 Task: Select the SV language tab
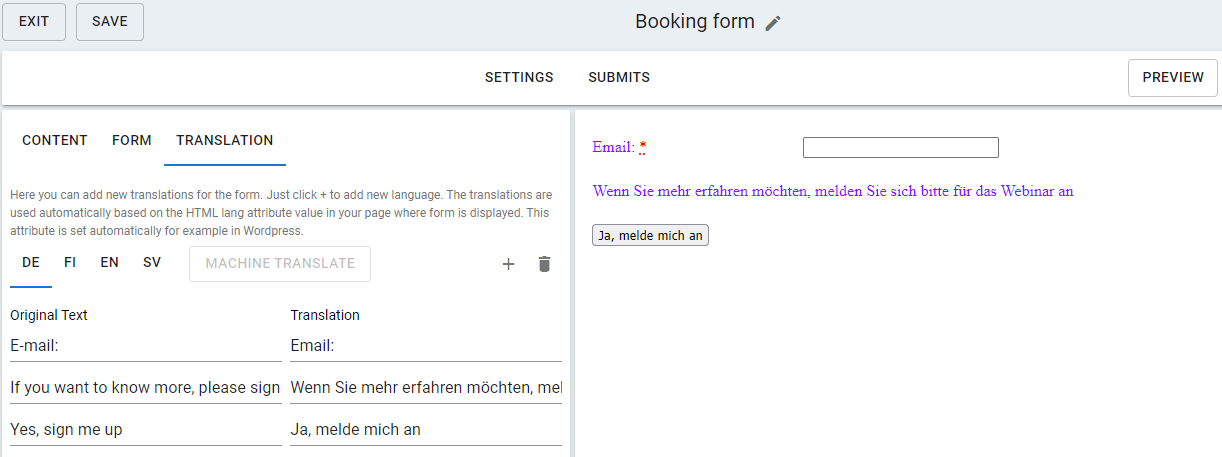point(152,263)
